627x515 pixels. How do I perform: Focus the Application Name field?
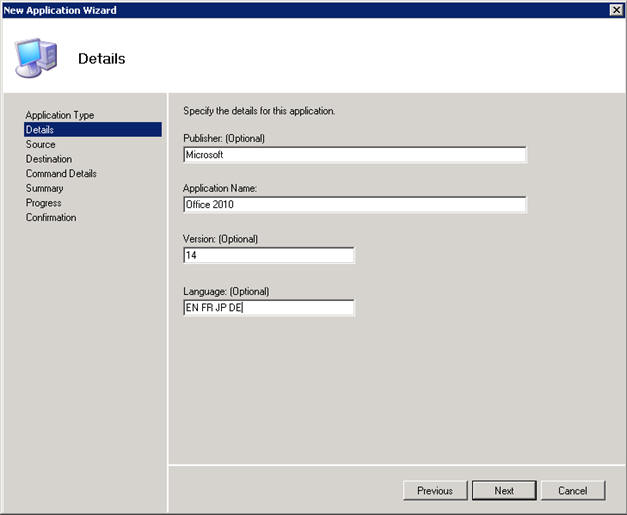pos(355,204)
